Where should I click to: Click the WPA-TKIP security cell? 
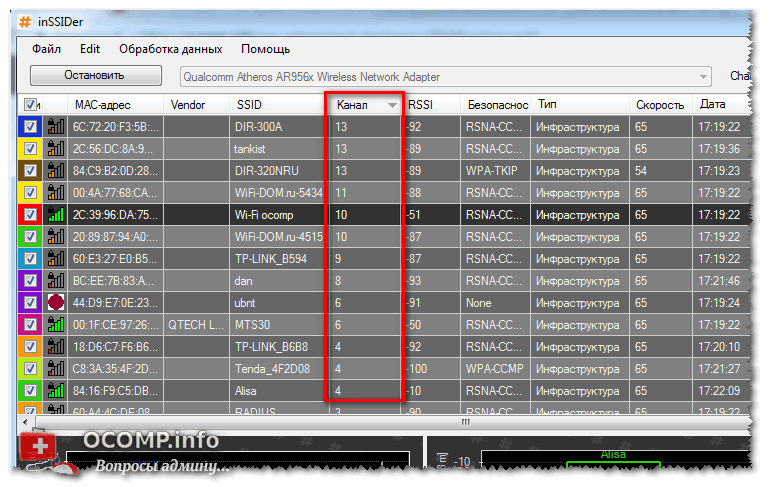(495, 171)
